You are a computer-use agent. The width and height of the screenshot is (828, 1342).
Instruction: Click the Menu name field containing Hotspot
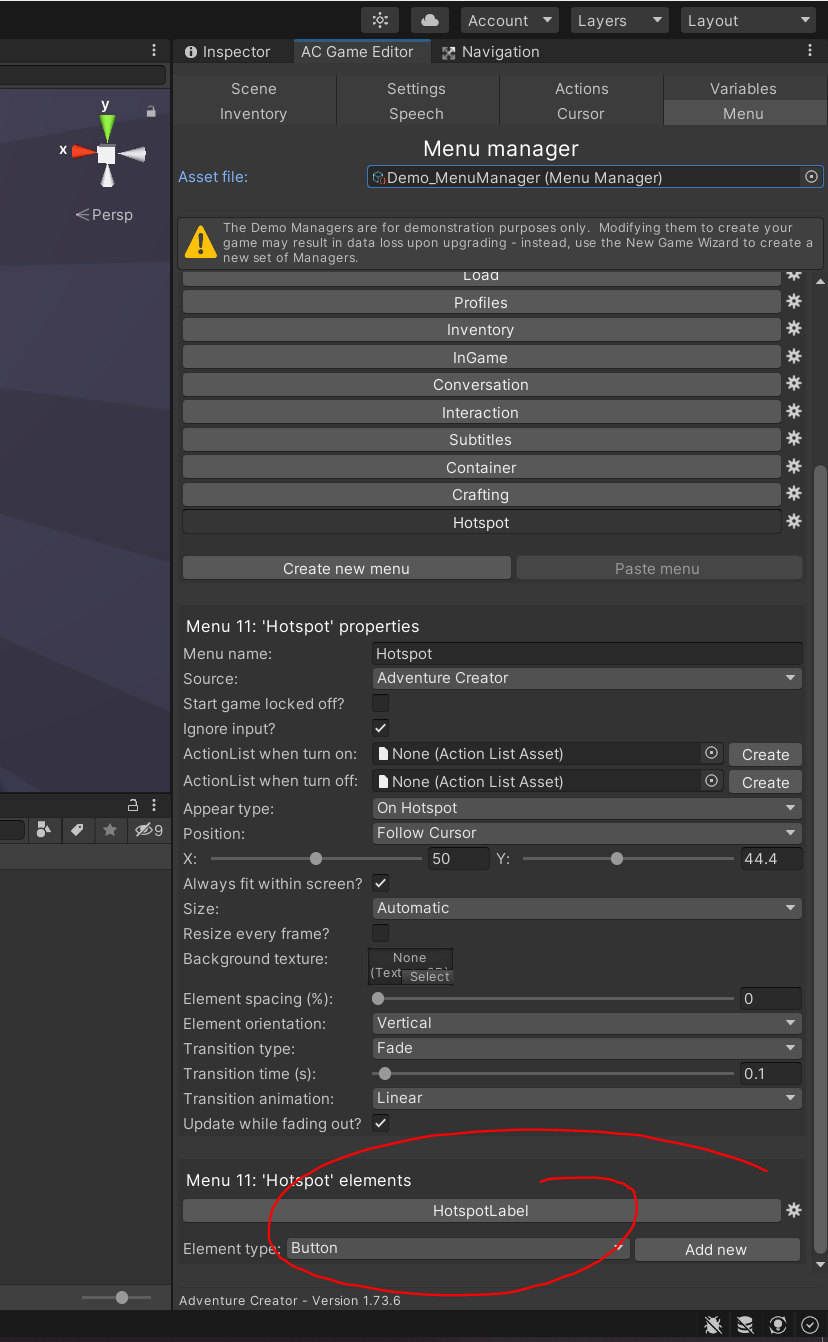tap(587, 654)
